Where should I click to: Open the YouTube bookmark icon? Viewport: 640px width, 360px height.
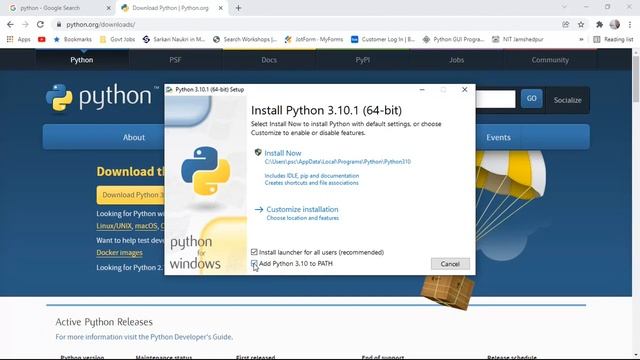pyautogui.click(x=42, y=39)
